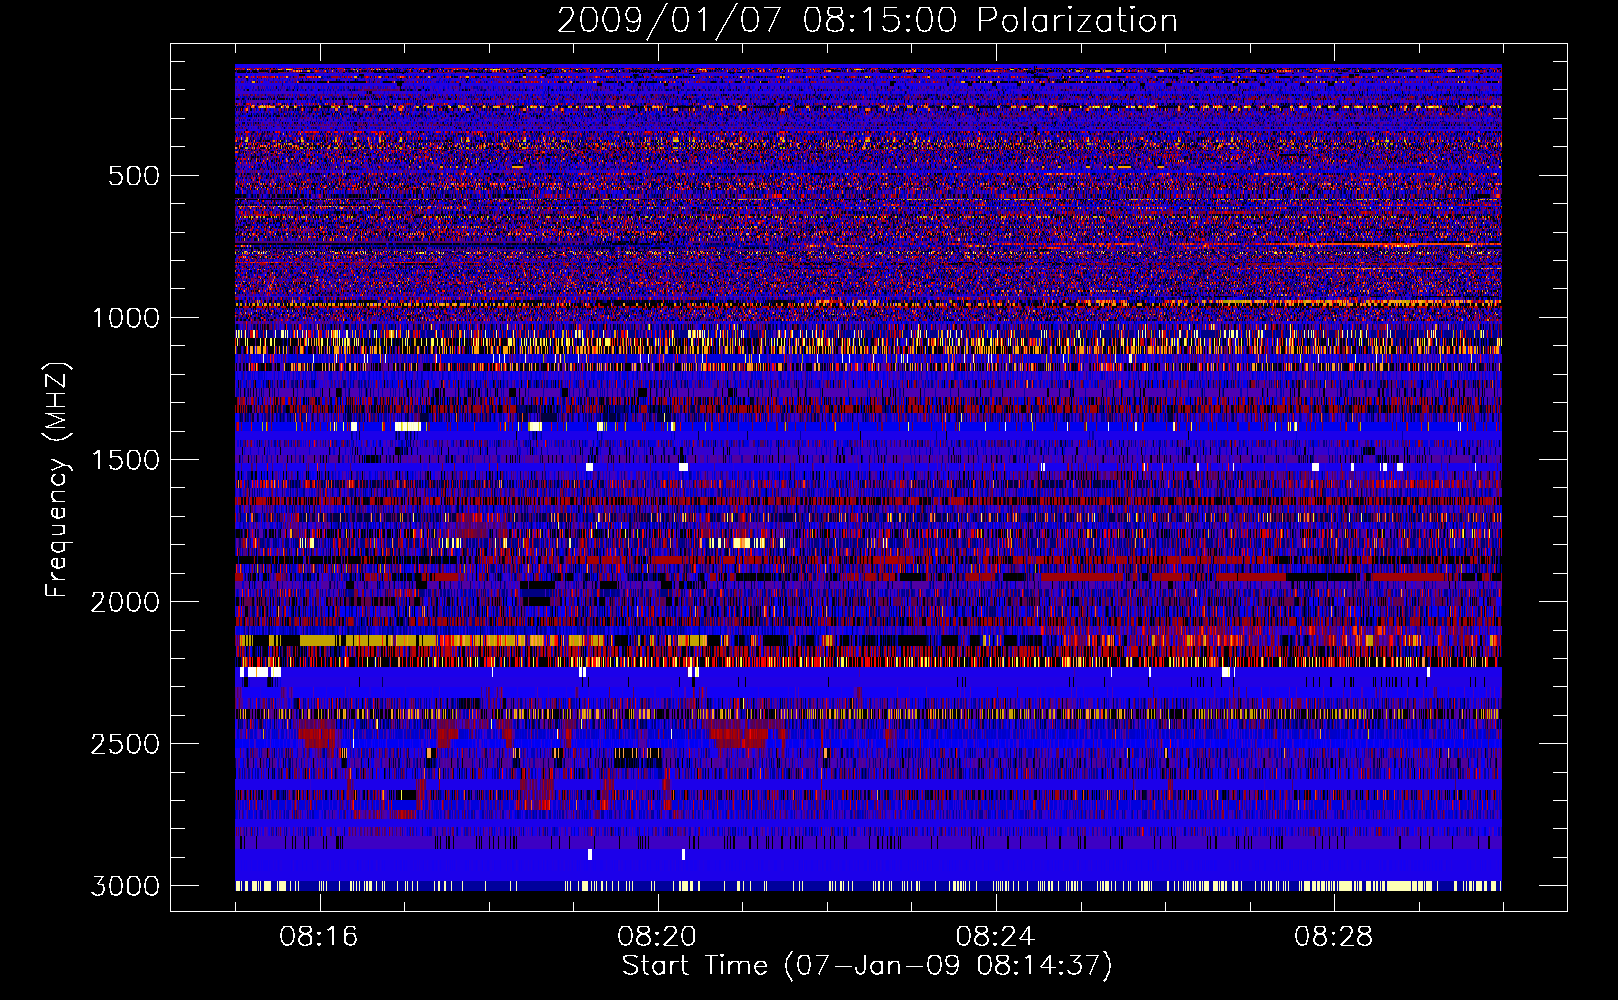This screenshot has width=1618, height=1000.
Task: Click the 08:16 time tick label
Action: point(319,937)
